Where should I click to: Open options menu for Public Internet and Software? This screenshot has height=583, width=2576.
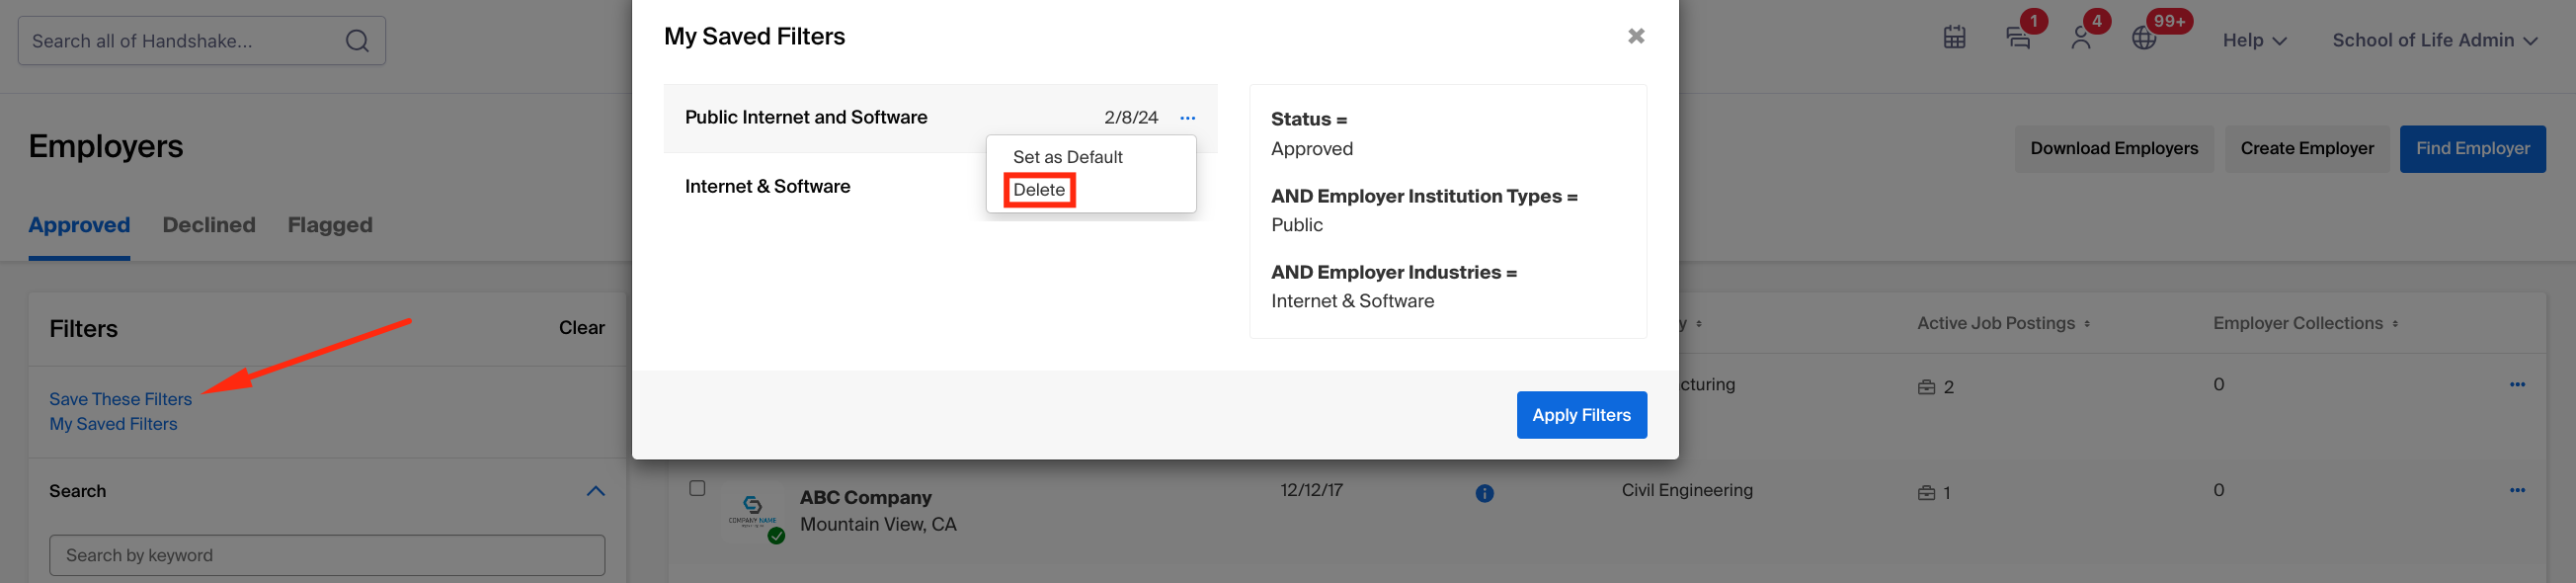[x=1187, y=118]
